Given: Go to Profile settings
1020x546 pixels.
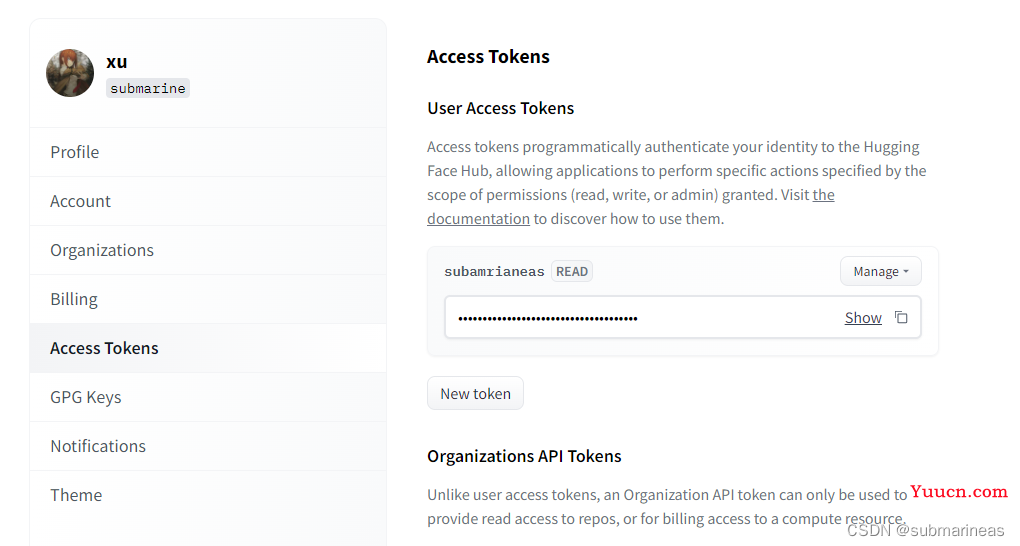Looking at the screenshot, I should pyautogui.click(x=208, y=152).
